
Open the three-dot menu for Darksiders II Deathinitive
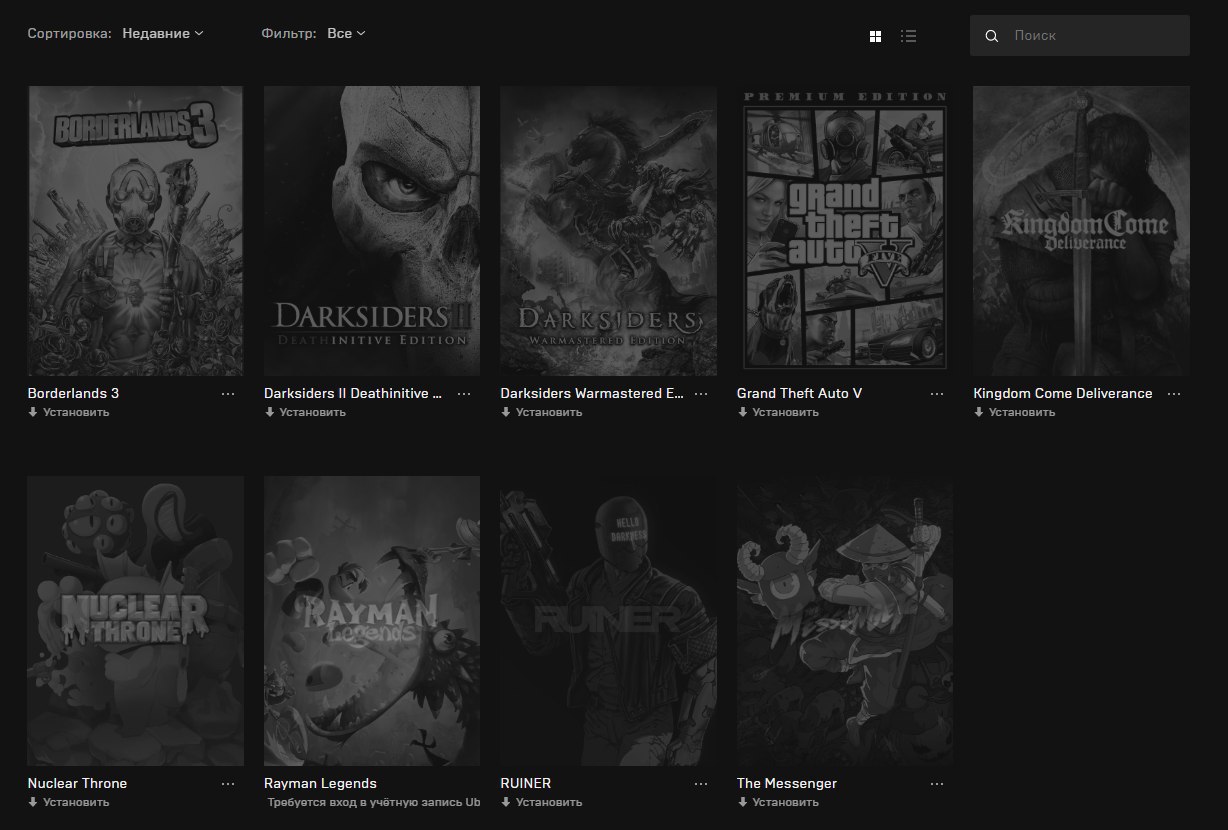464,394
